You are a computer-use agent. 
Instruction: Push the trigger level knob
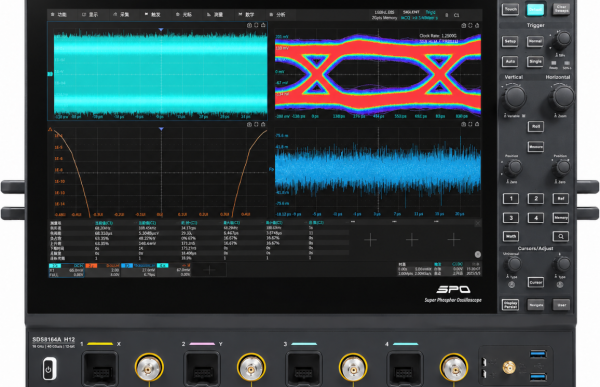click(563, 39)
